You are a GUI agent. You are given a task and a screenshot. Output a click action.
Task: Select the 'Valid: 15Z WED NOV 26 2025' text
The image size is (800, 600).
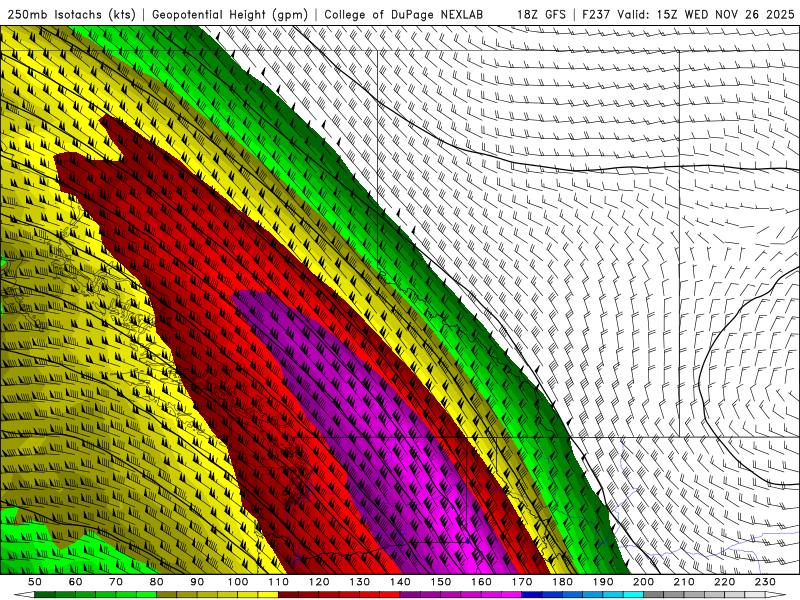click(x=706, y=15)
